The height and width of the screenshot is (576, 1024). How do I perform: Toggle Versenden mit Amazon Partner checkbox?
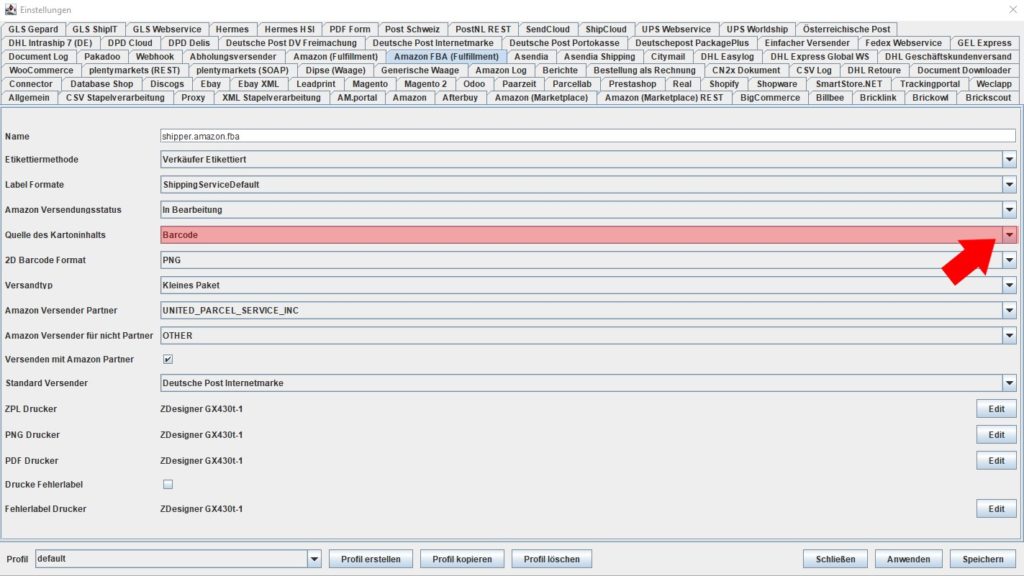168,359
